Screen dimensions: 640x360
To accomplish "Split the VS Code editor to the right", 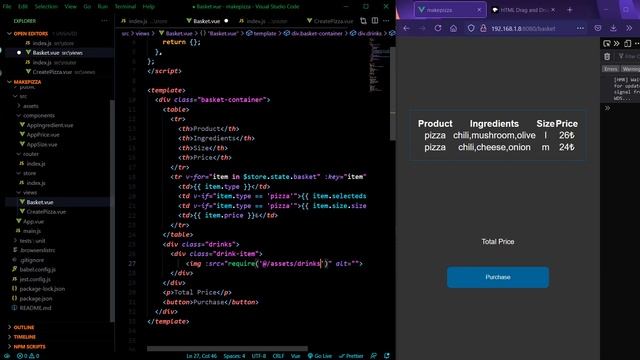I will tap(375, 21).
